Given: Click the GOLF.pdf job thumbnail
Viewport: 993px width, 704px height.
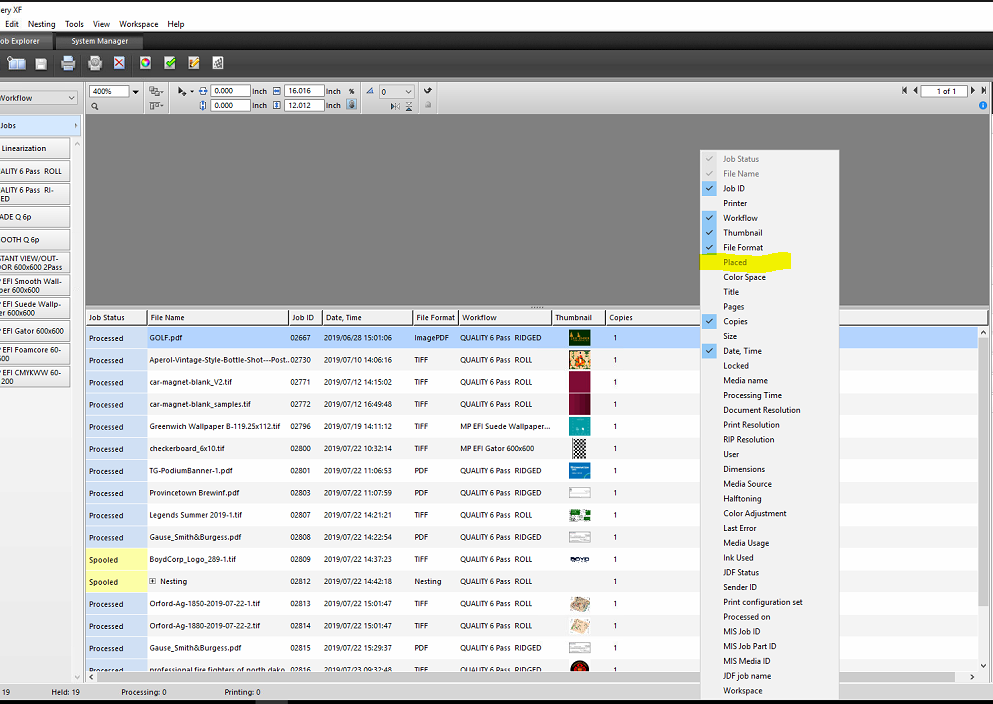Looking at the screenshot, I should coord(579,338).
